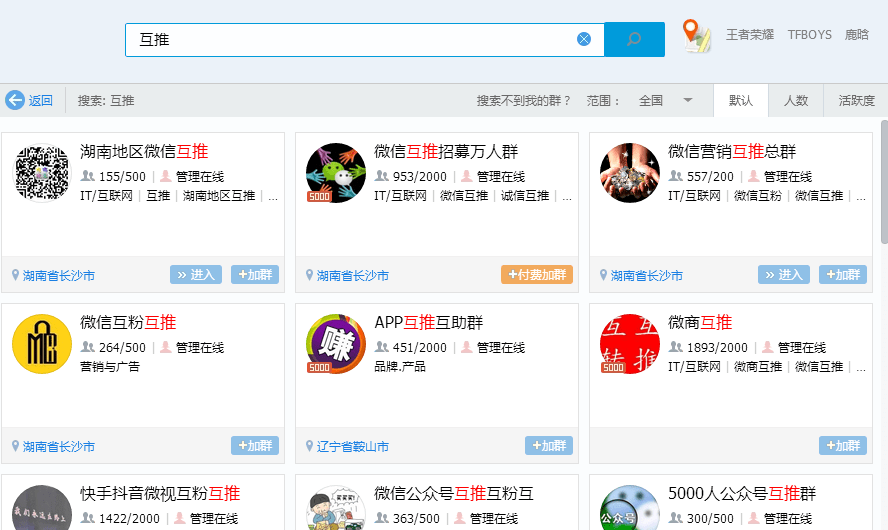This screenshot has width=888, height=530.
Task: Click the vertical scrollbar thumb
Action: pos(884,182)
